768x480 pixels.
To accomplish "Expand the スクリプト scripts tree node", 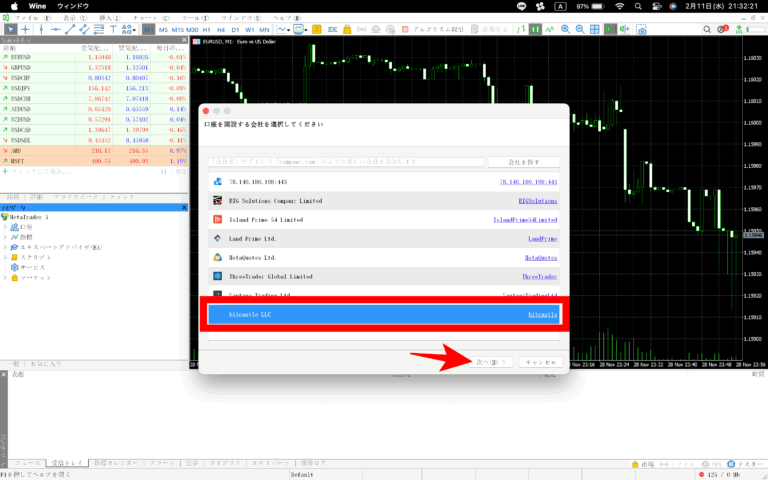I will [5, 258].
